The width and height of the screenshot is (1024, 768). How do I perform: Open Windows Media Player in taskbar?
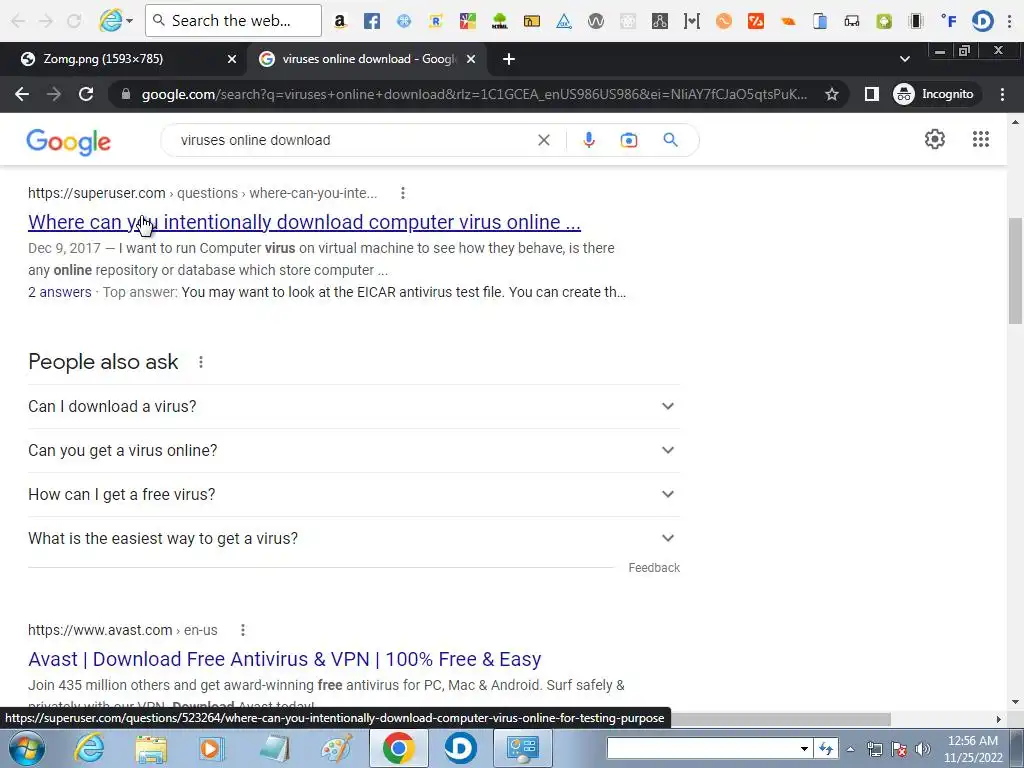(x=210, y=748)
